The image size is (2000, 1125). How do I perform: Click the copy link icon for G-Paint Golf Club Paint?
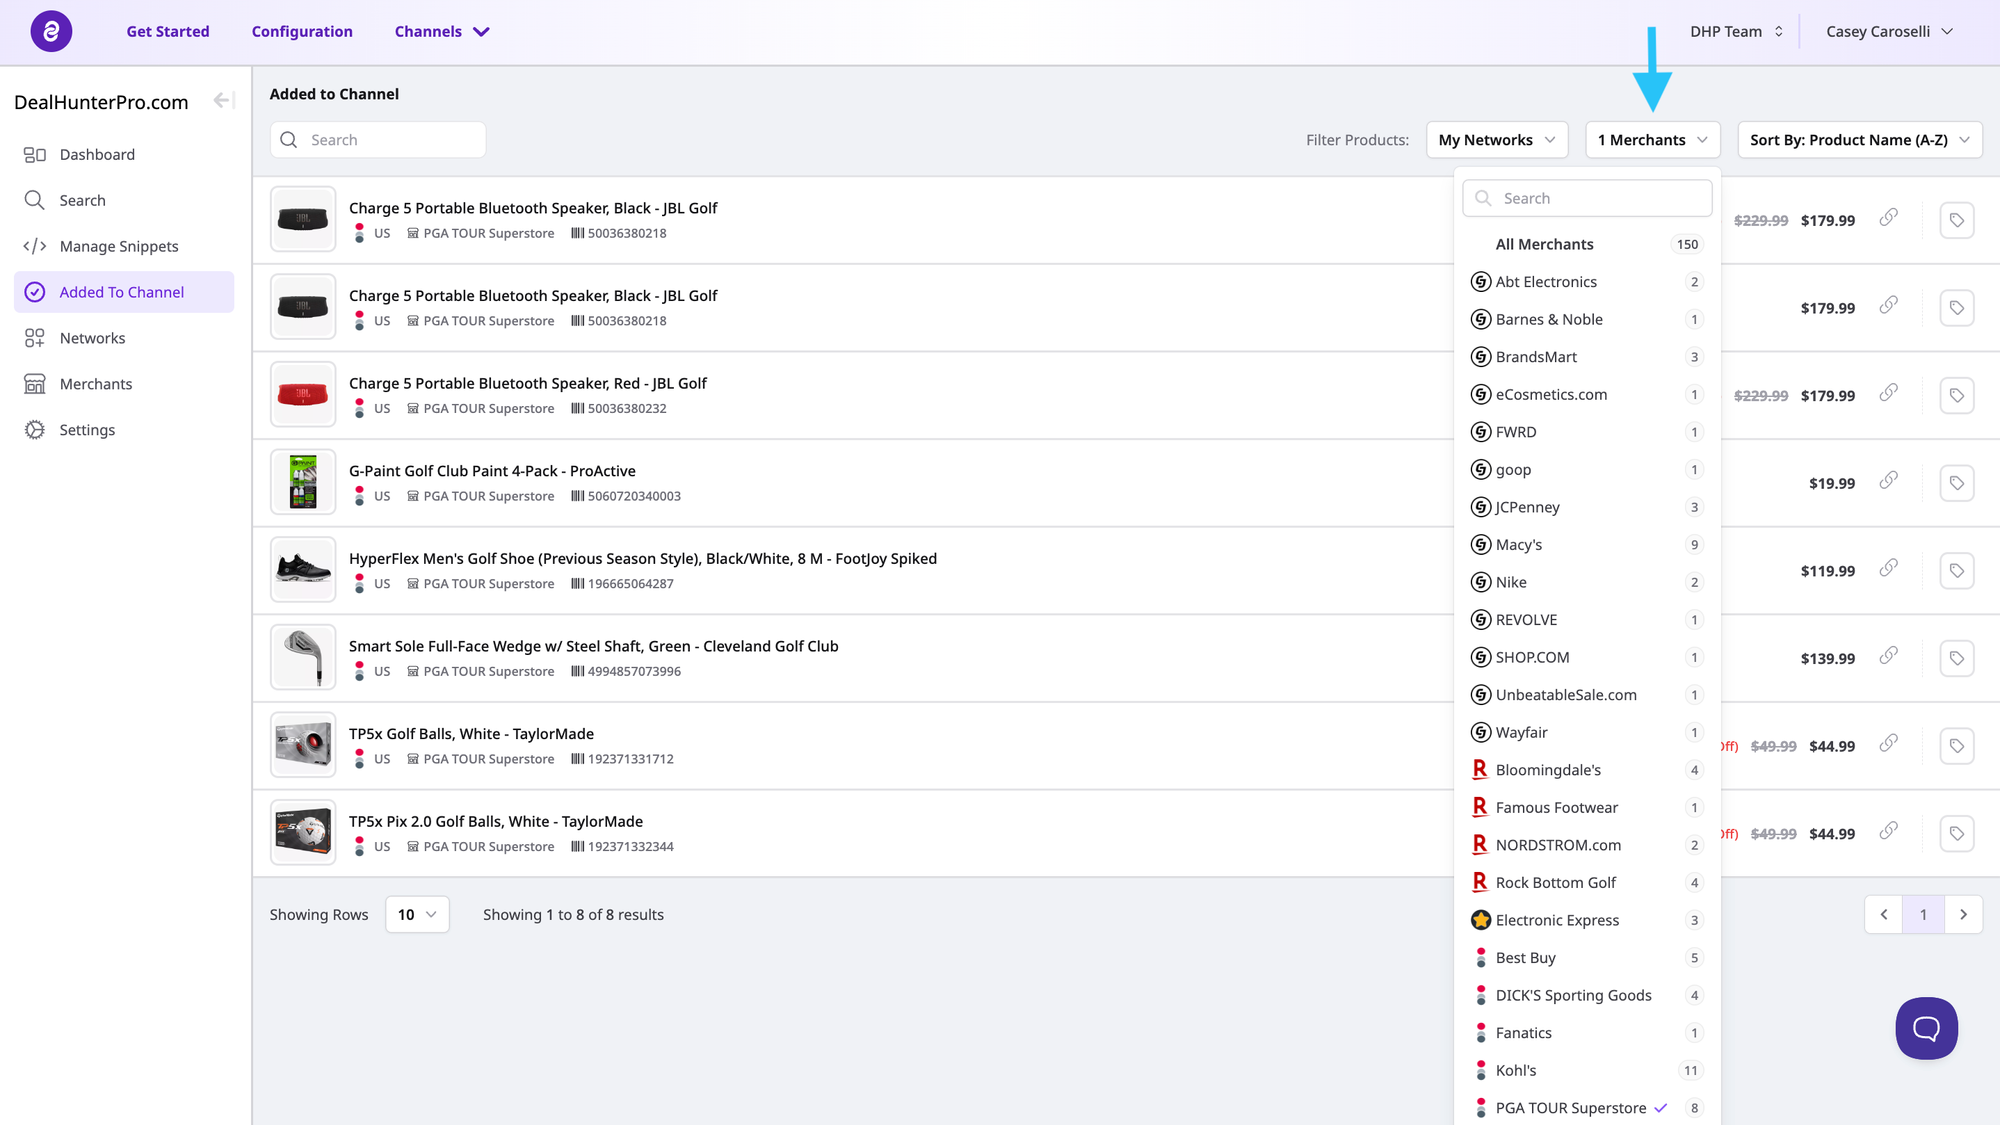[1888, 481]
